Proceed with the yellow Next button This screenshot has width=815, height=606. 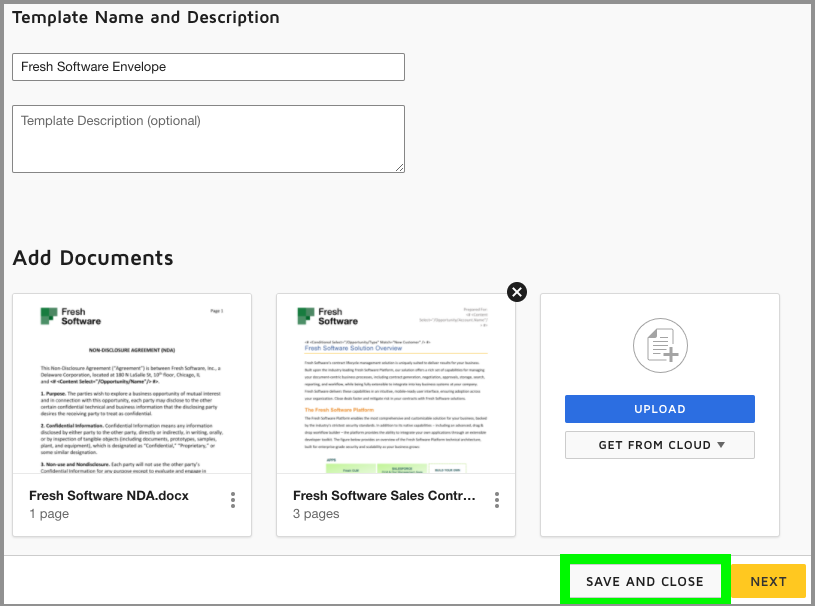(768, 581)
